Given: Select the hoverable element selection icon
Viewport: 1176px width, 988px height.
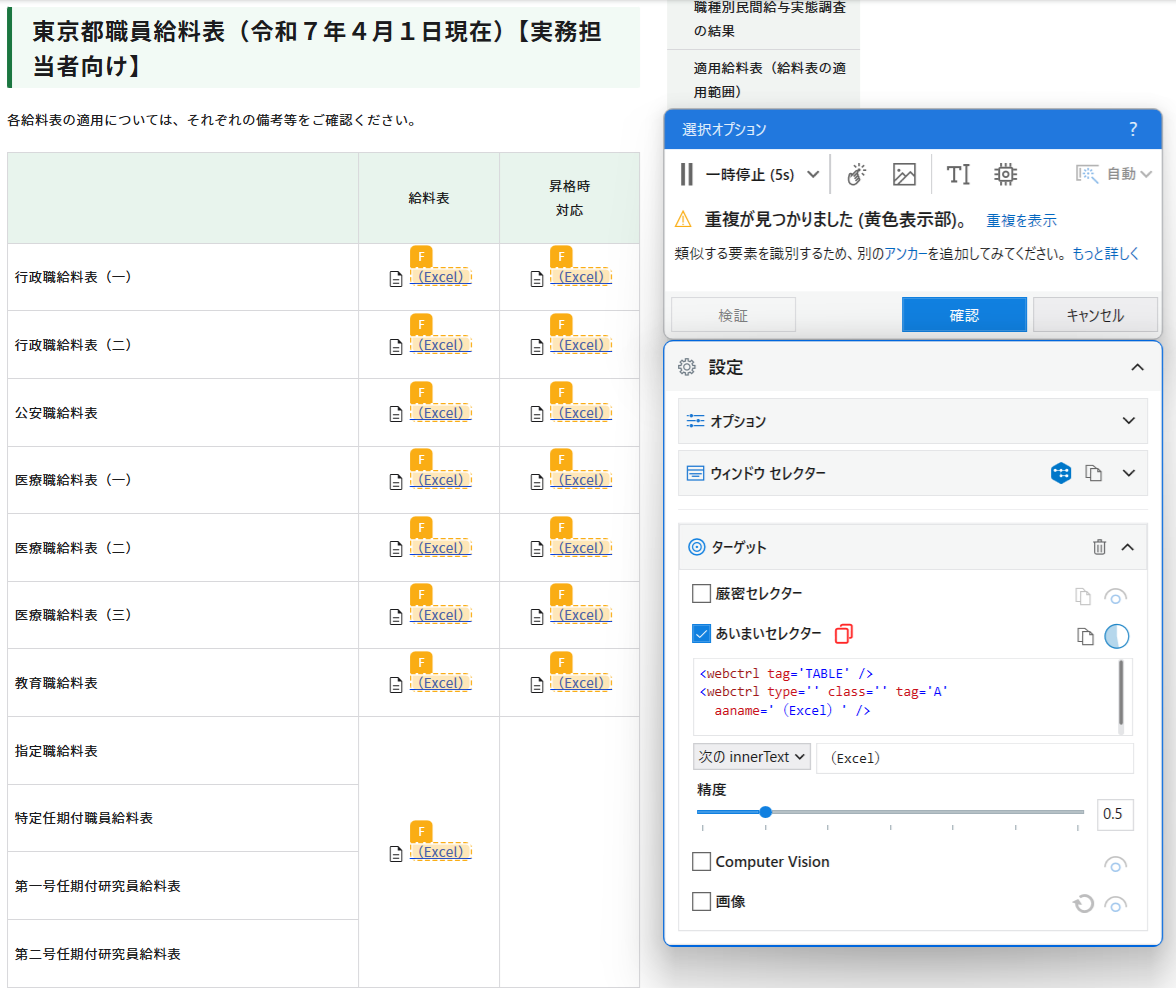Looking at the screenshot, I should pyautogui.click(x=856, y=175).
